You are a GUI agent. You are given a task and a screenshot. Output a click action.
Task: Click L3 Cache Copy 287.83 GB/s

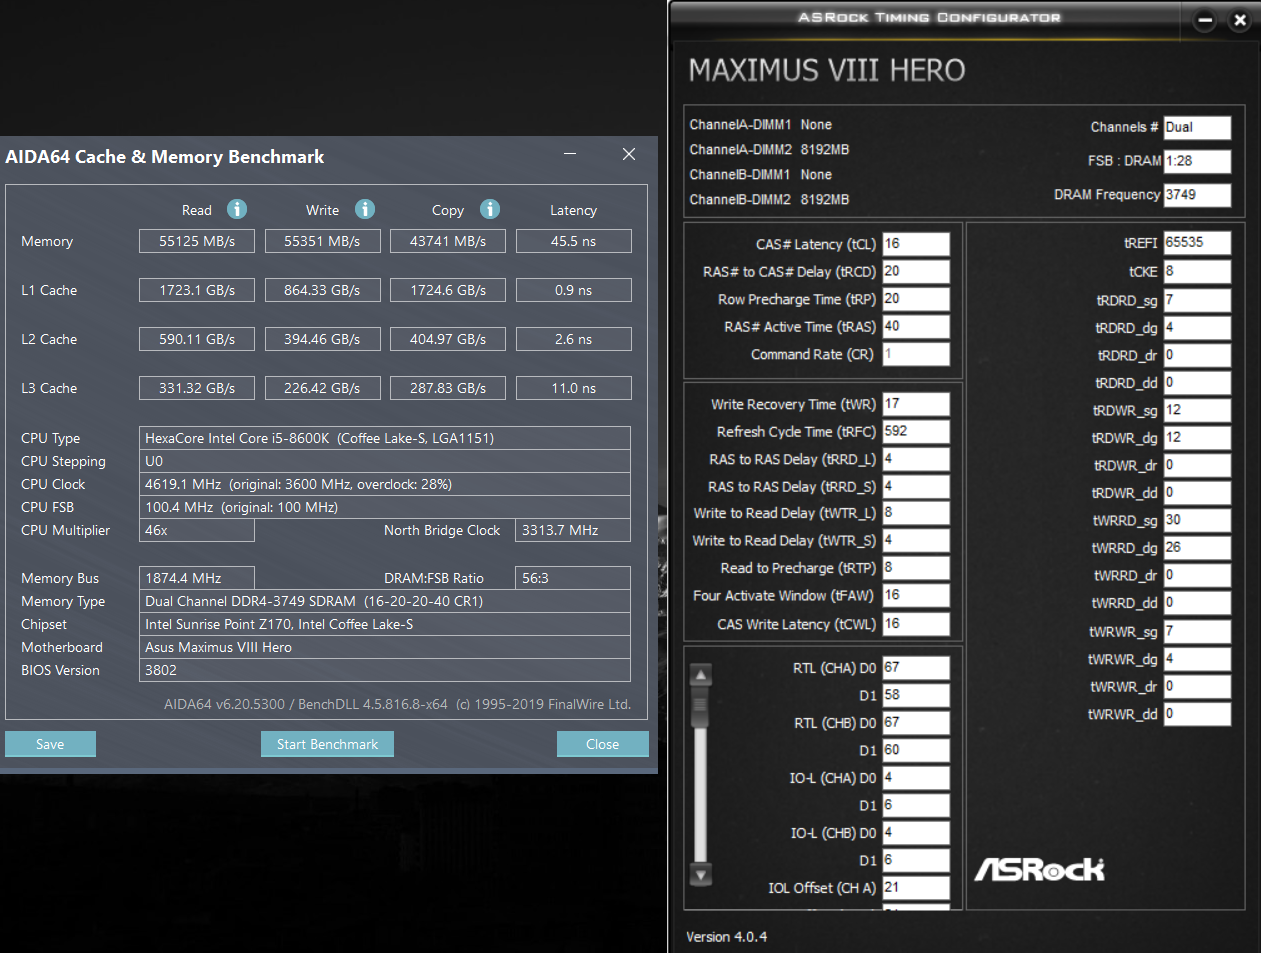pyautogui.click(x=448, y=388)
